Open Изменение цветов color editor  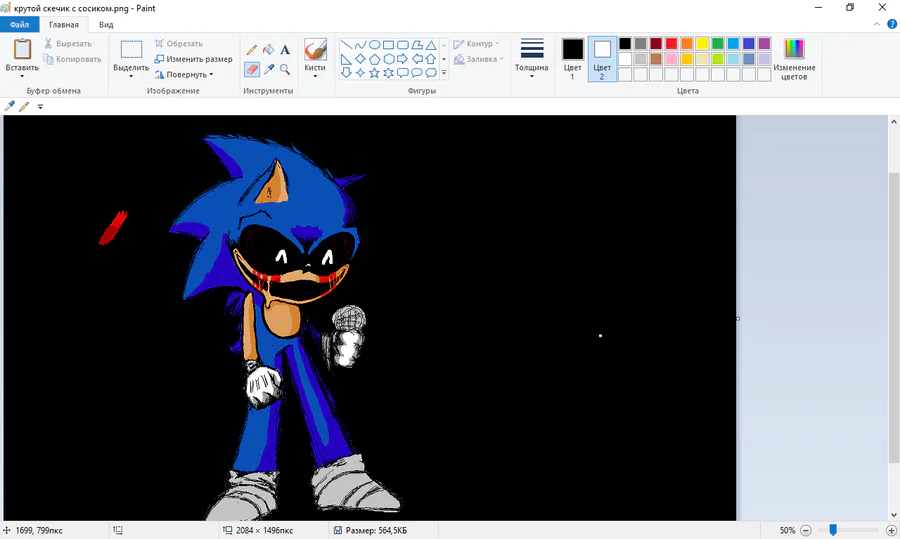tap(794, 59)
